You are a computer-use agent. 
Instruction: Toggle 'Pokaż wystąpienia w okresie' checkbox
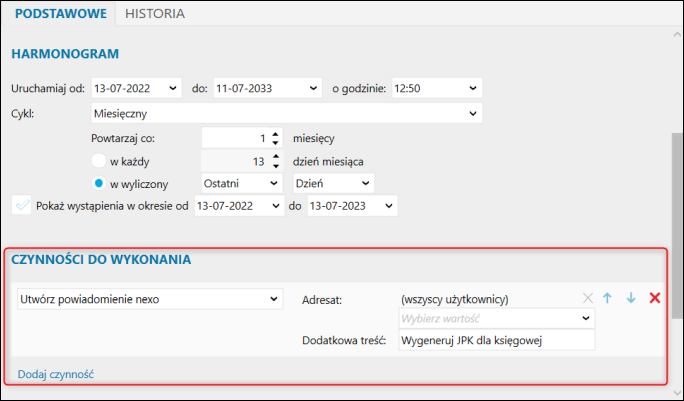(x=21, y=206)
